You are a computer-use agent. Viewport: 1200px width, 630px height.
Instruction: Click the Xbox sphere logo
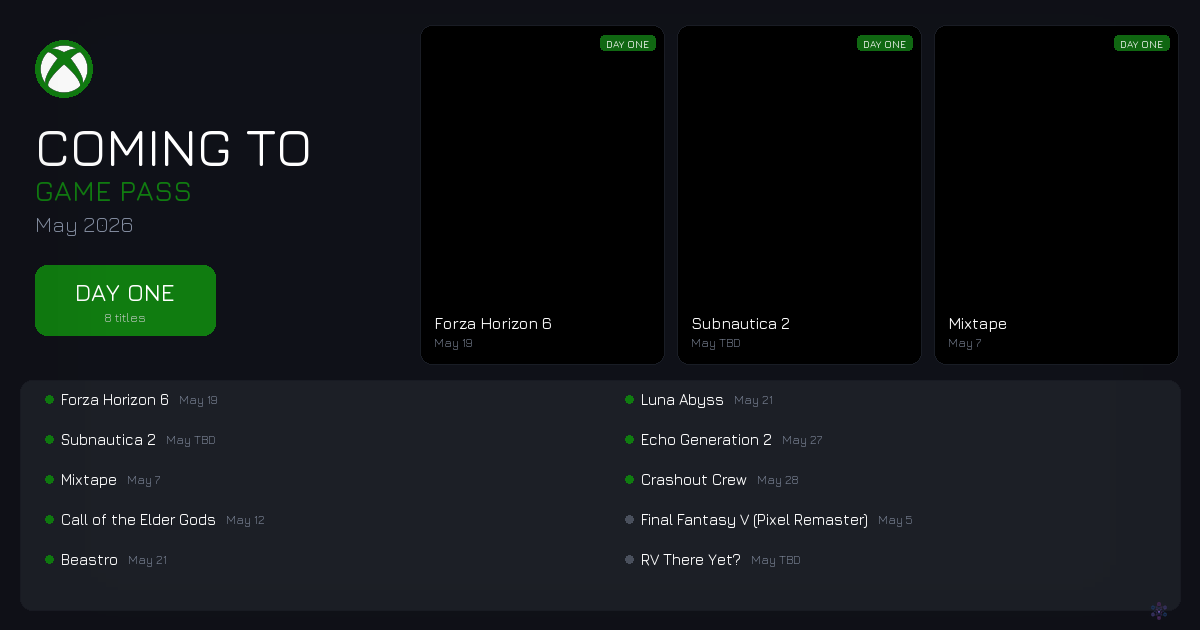64,69
